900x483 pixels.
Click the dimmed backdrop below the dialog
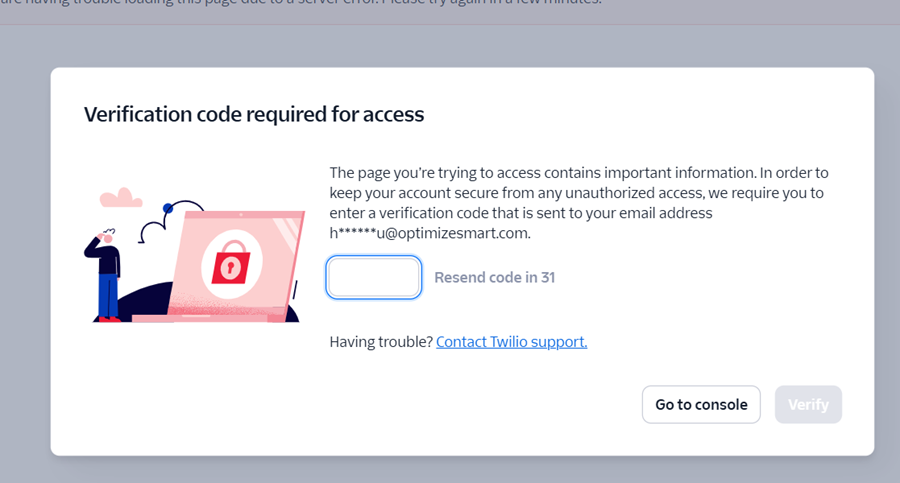click(450, 470)
